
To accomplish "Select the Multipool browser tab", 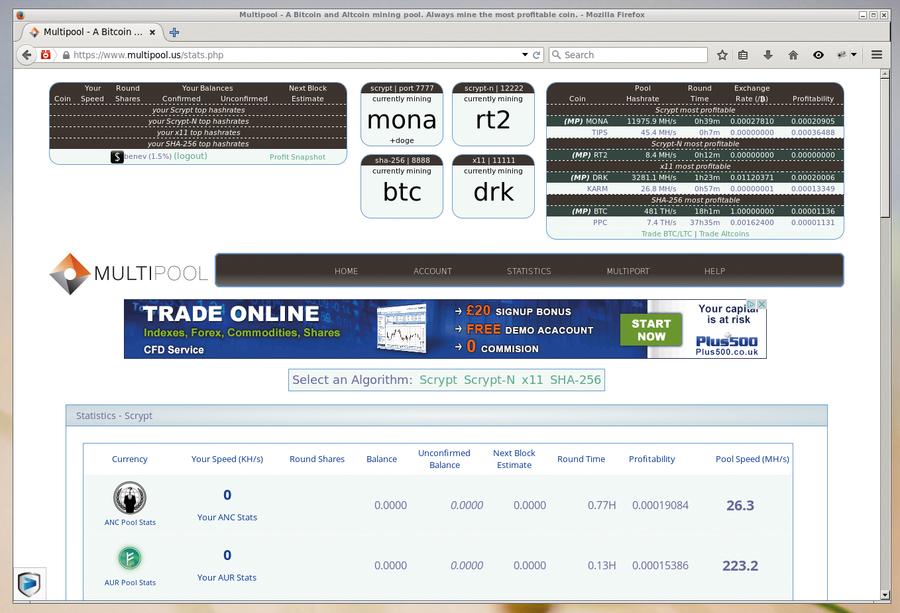I will pyautogui.click(x=92, y=32).
